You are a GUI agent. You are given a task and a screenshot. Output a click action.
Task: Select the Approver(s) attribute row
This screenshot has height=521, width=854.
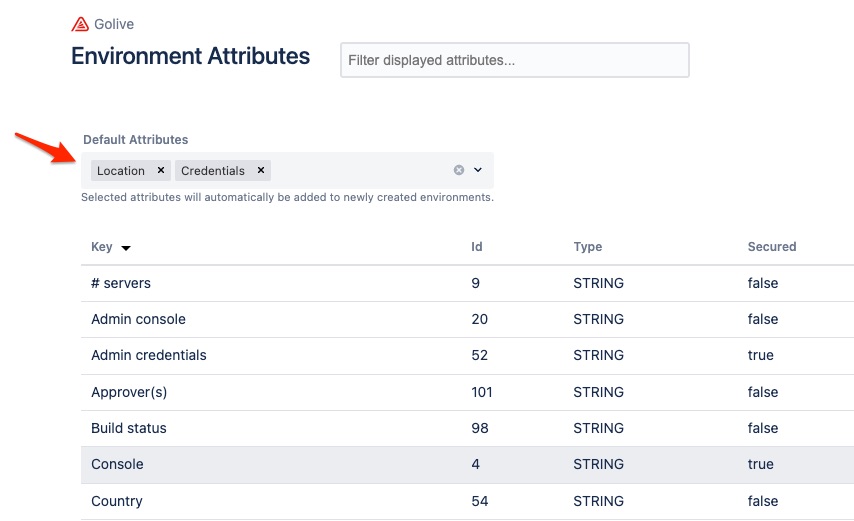129,392
